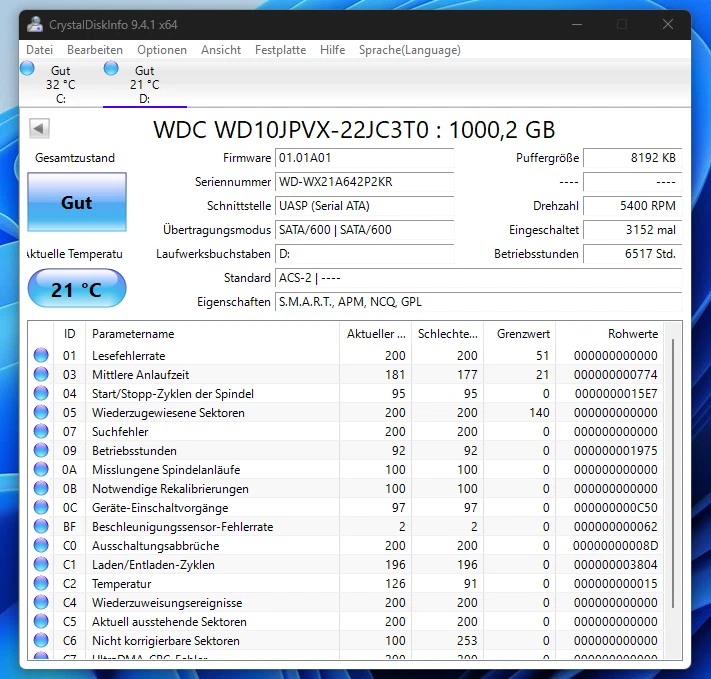Click the Laufwerksbuchstaben field D:
This screenshot has width=711, height=679.
pos(365,254)
